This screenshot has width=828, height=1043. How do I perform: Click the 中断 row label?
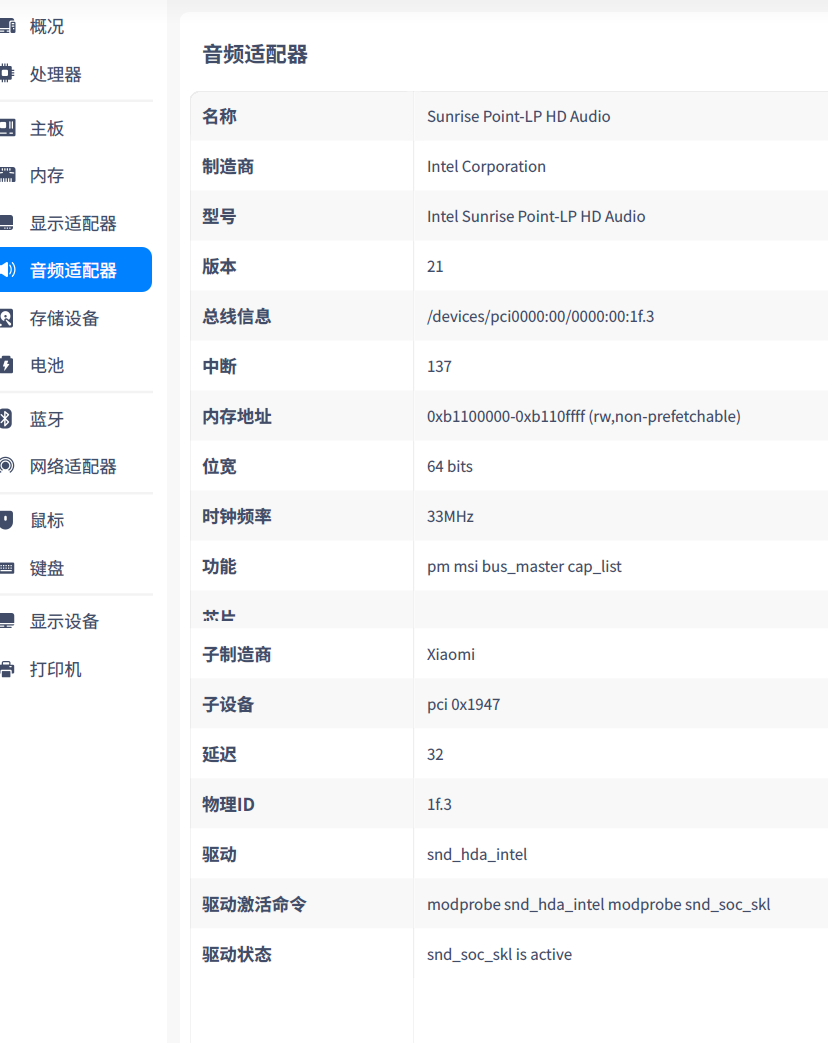(219, 367)
